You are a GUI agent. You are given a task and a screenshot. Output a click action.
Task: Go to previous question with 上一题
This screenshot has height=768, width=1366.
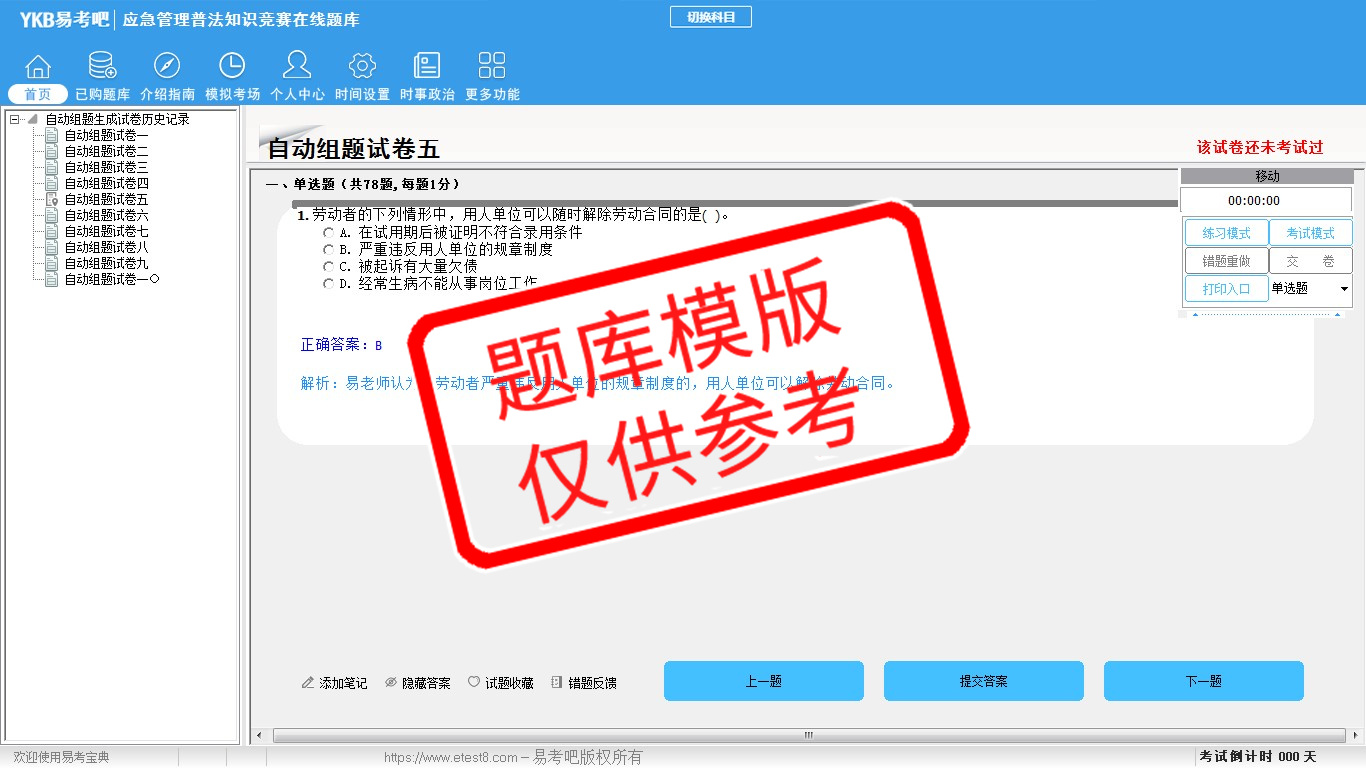[763, 681]
